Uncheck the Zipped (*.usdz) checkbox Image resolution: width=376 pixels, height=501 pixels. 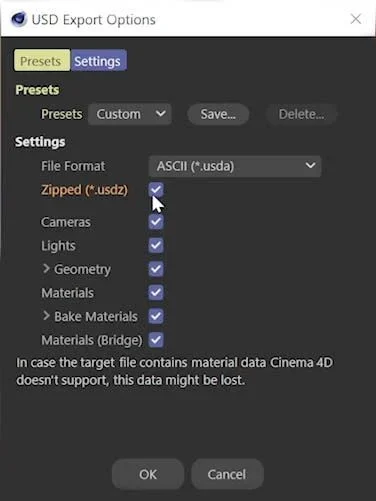tap(156, 190)
